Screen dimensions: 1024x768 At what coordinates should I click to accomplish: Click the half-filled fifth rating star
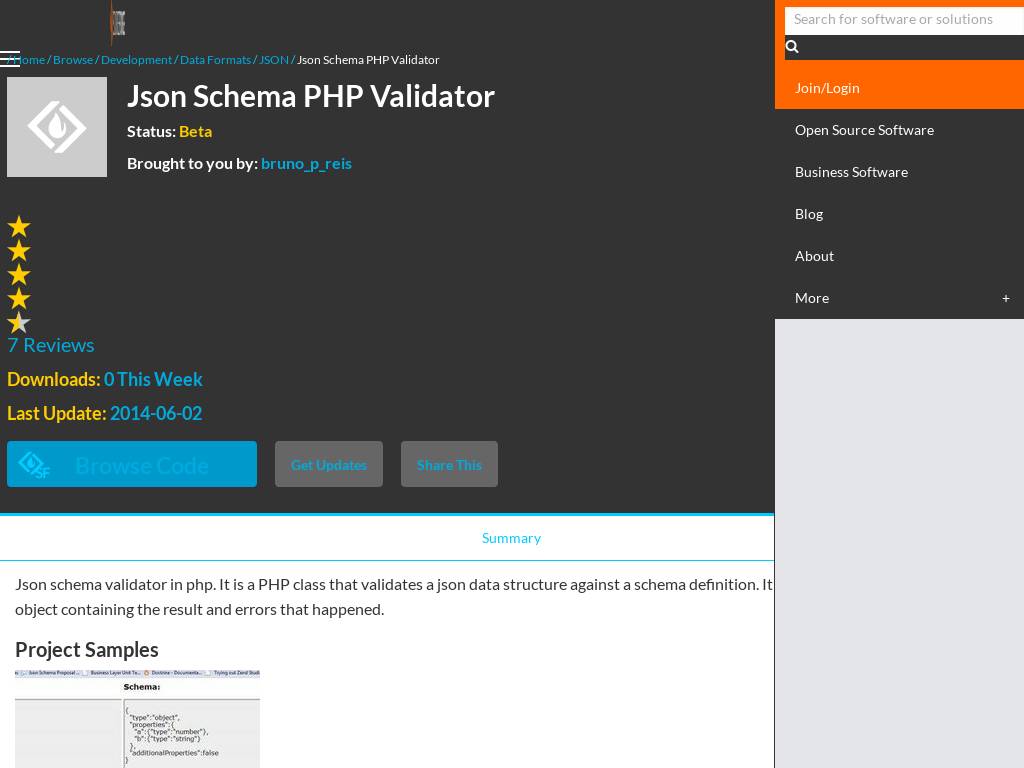[x=19, y=322]
